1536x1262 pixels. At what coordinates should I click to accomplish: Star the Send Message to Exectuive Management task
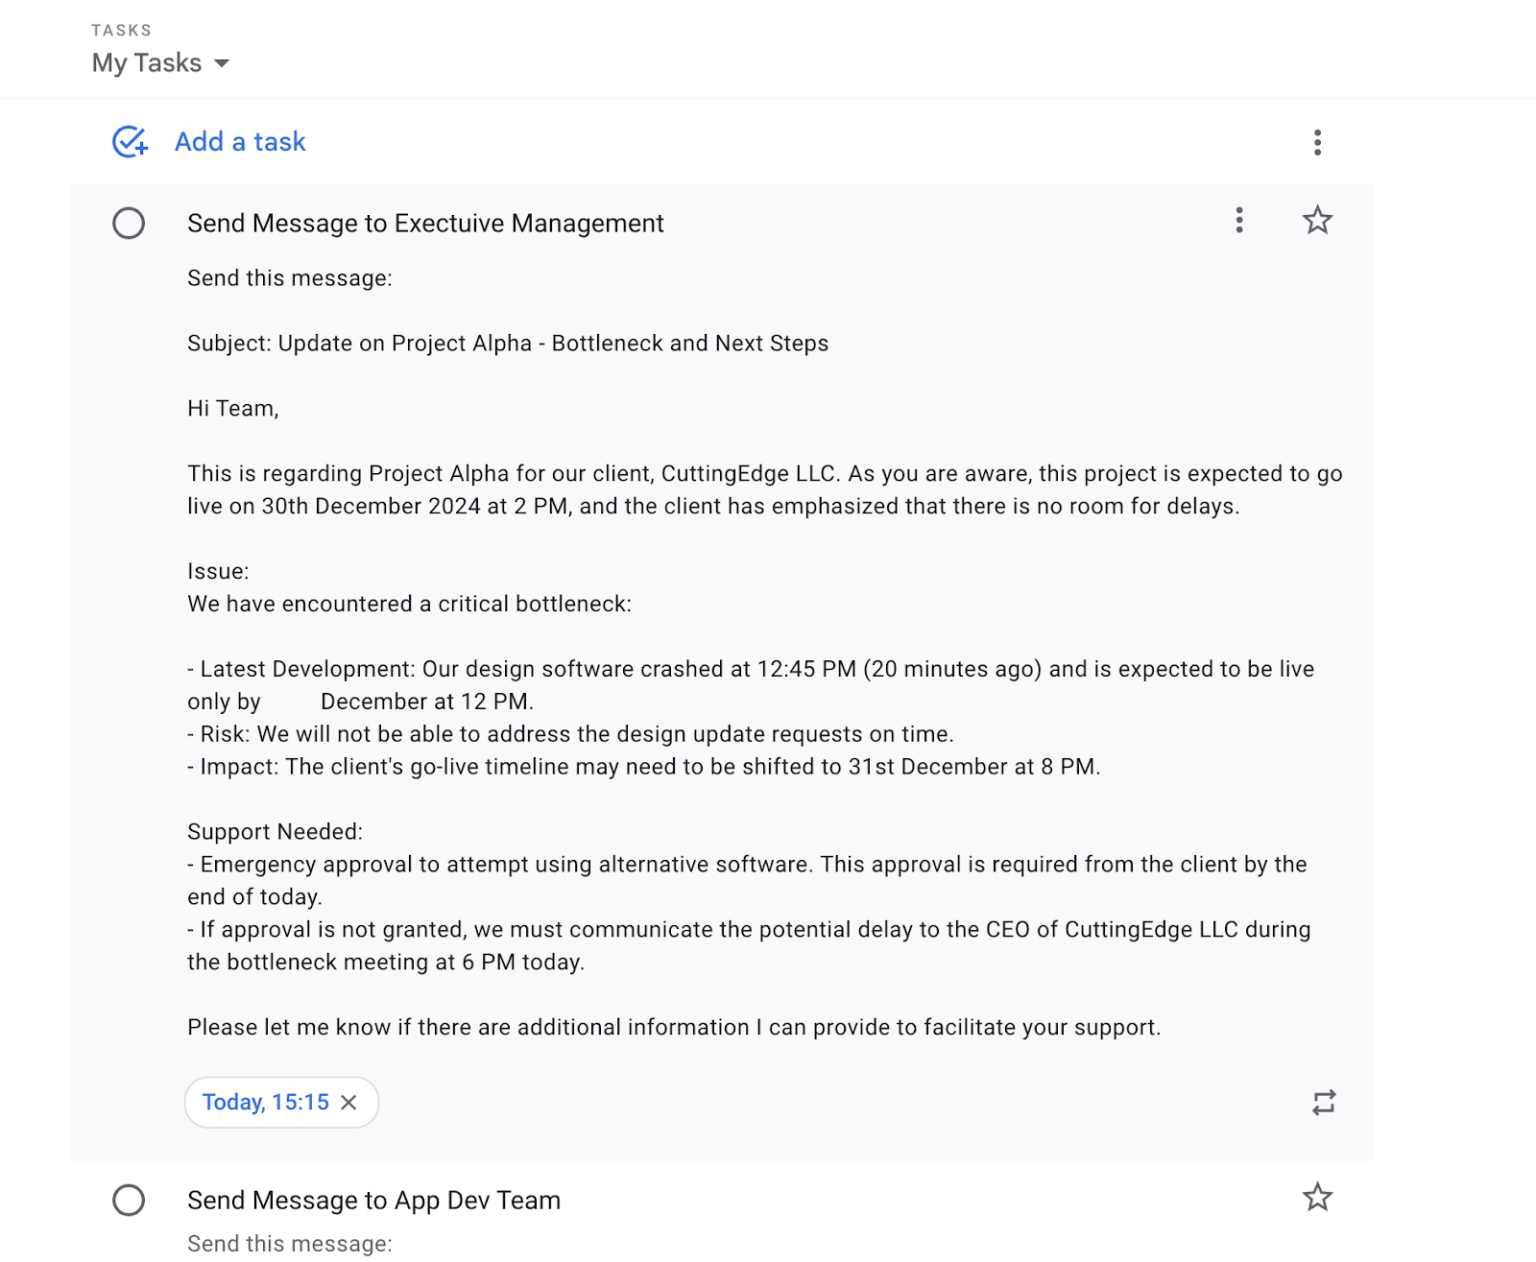point(1317,220)
